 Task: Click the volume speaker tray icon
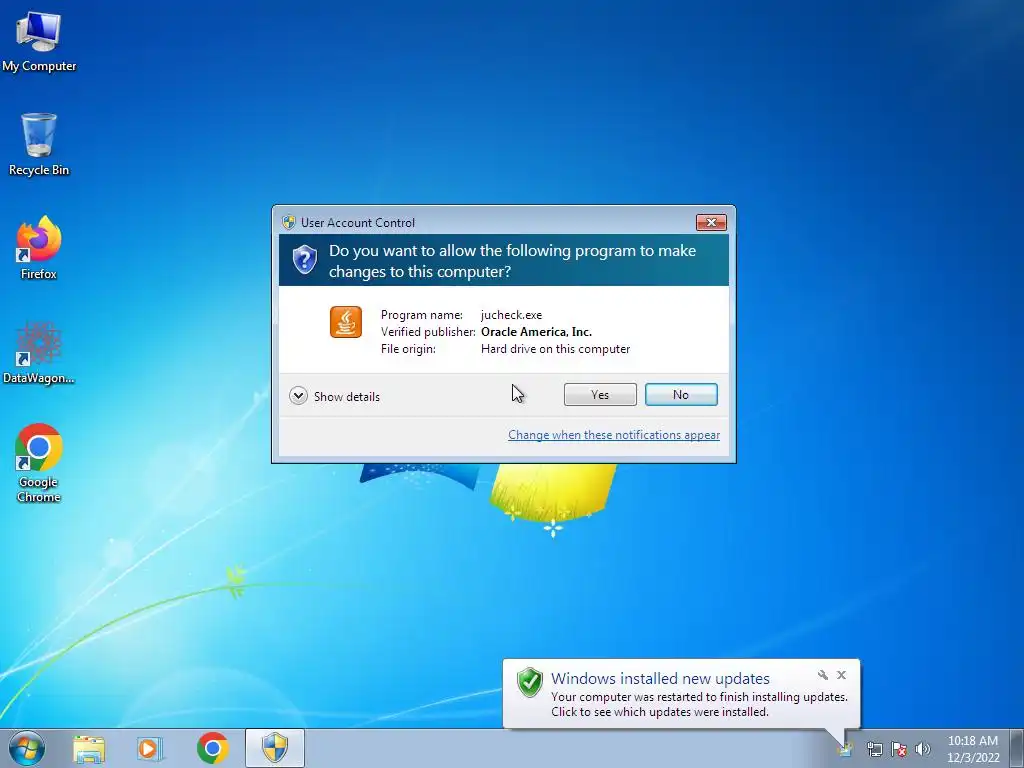[923, 749]
